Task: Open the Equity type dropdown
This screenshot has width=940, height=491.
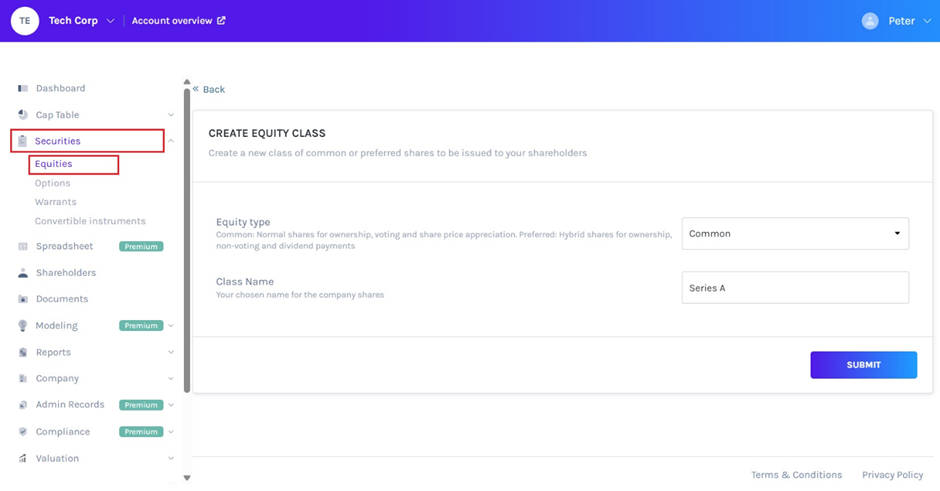Action: pos(795,234)
